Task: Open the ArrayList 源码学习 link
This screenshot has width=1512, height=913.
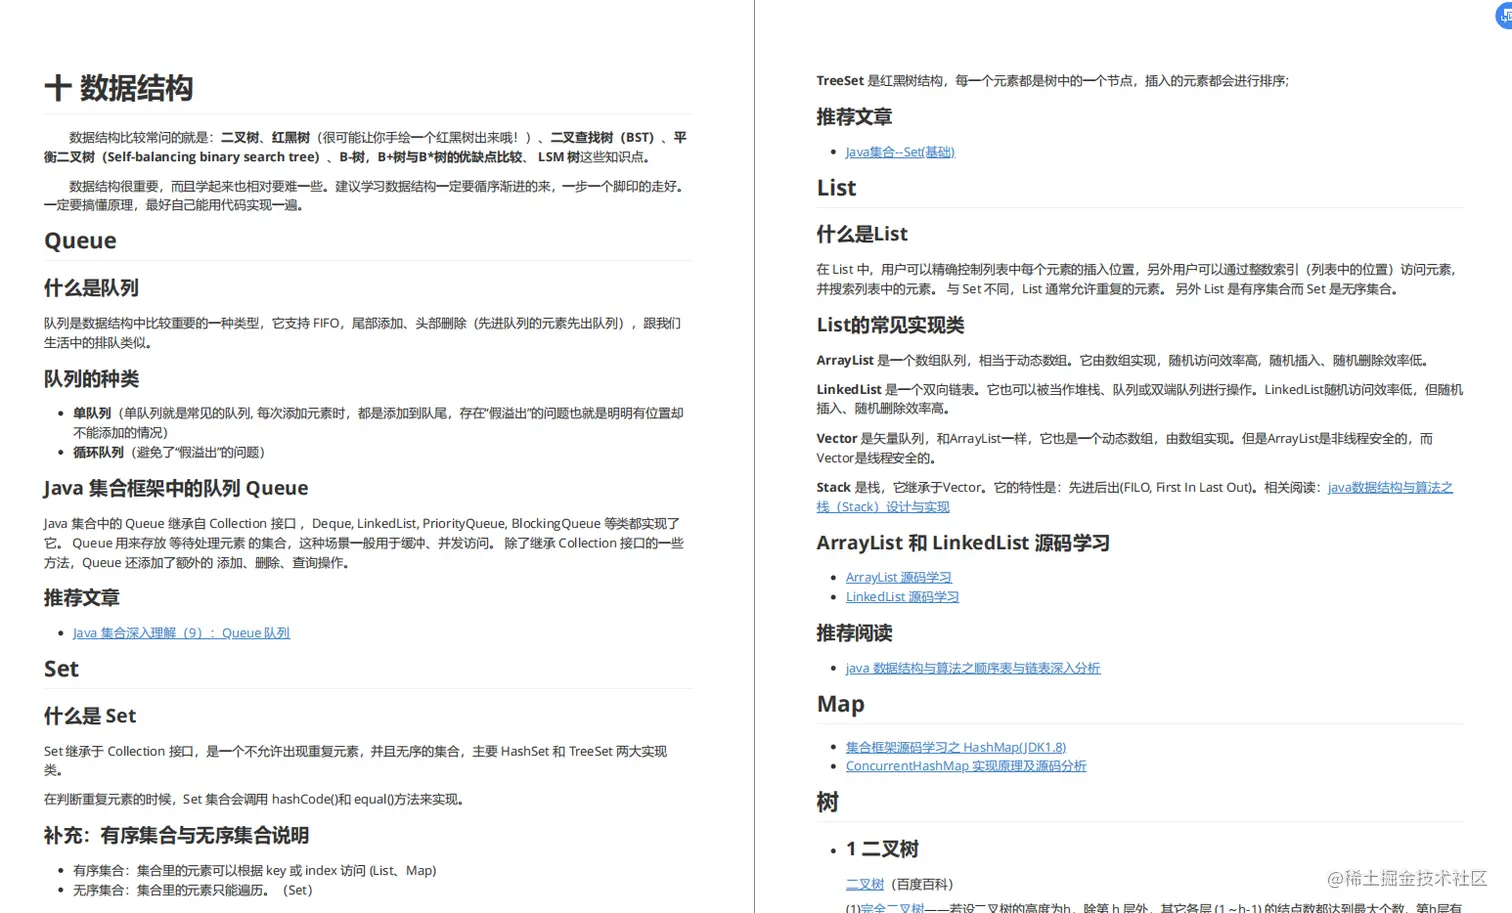Action: click(898, 577)
